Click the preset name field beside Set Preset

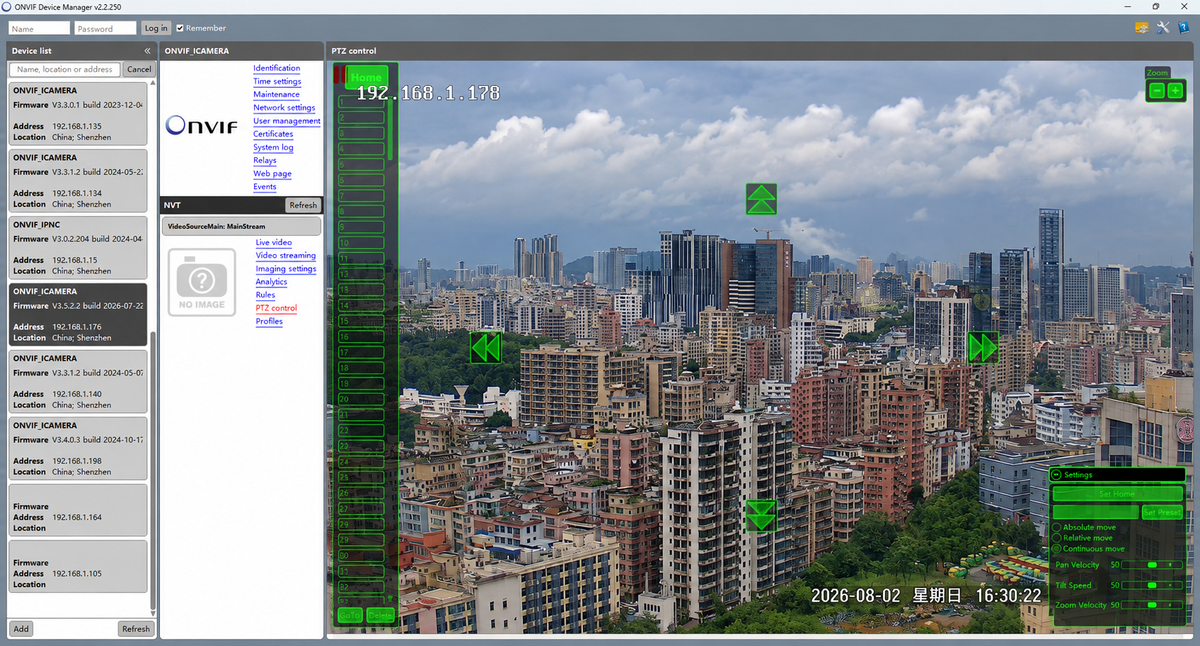pos(1096,512)
